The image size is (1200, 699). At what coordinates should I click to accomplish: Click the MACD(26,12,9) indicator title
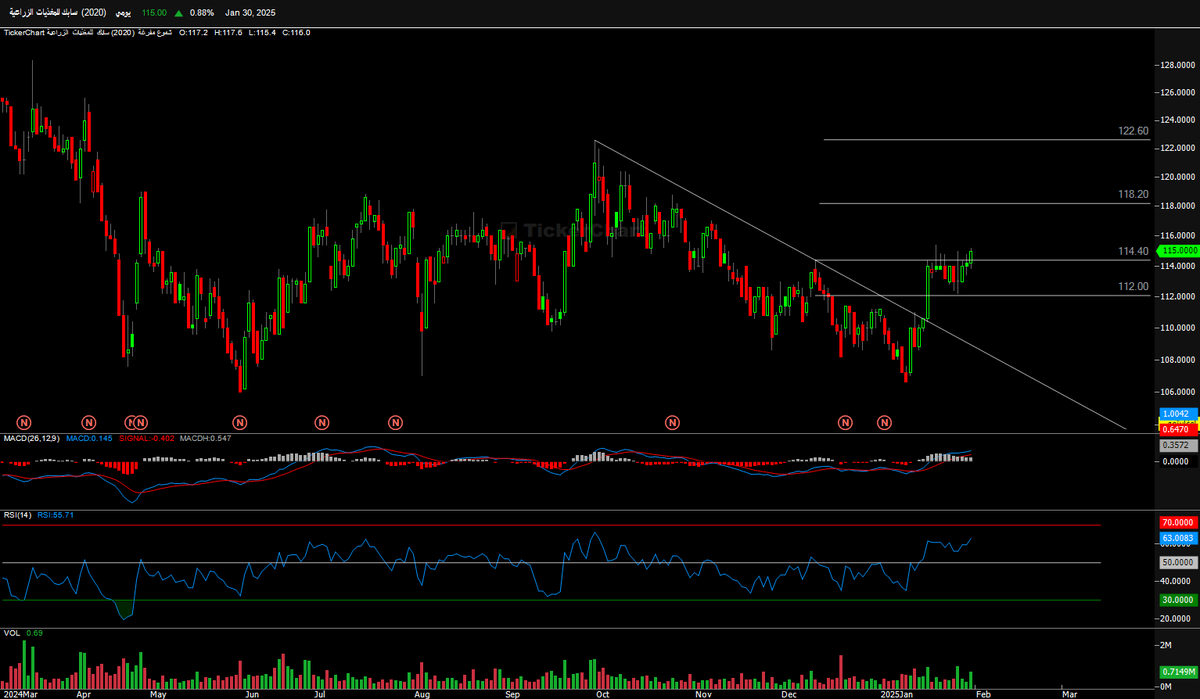(x=30, y=438)
